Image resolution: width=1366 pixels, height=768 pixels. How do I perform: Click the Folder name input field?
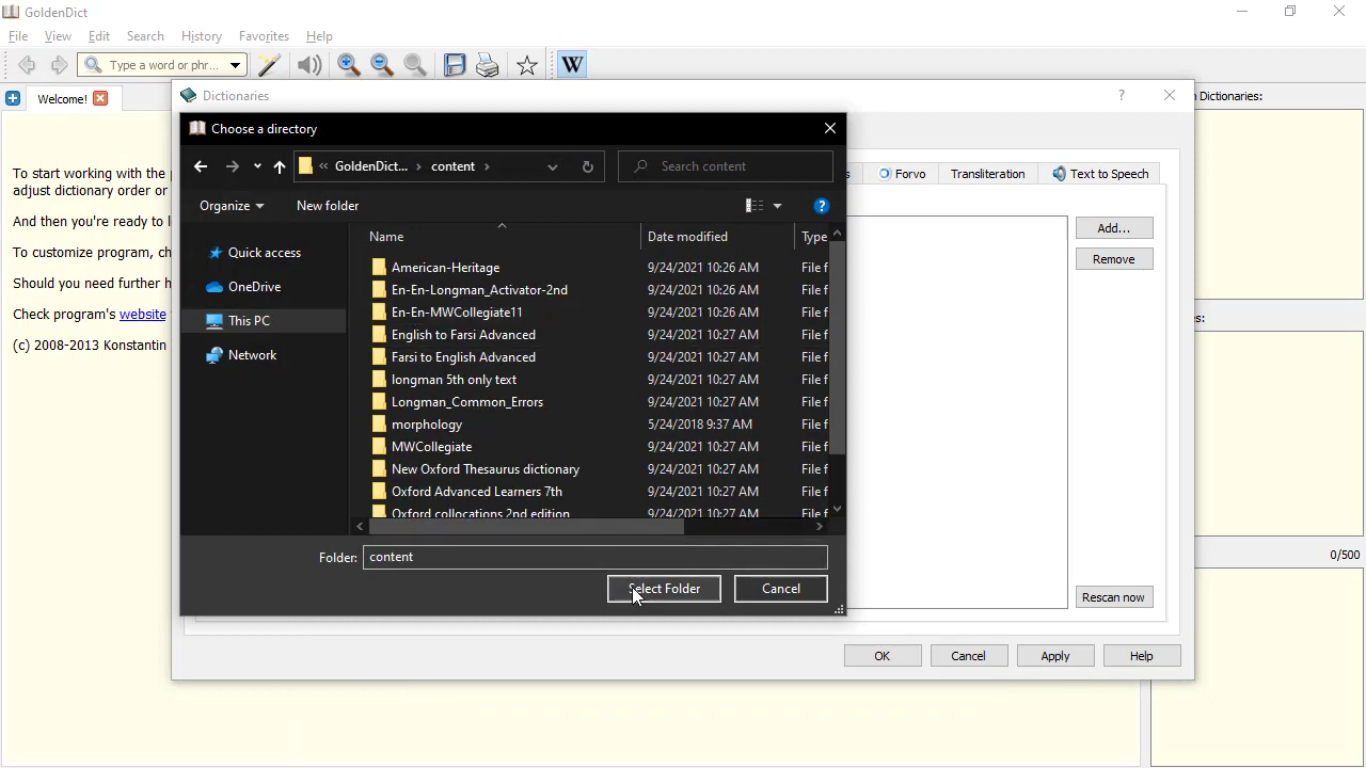(x=596, y=557)
